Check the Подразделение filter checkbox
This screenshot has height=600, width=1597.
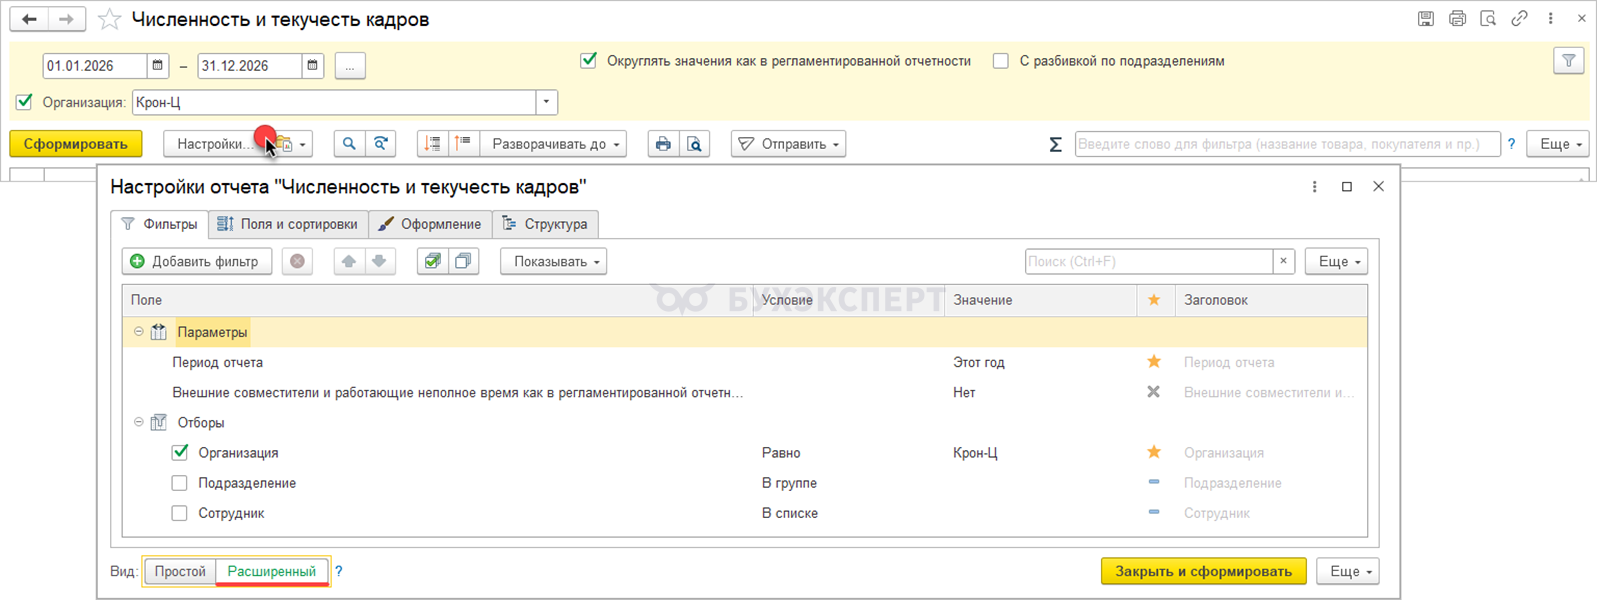[180, 483]
